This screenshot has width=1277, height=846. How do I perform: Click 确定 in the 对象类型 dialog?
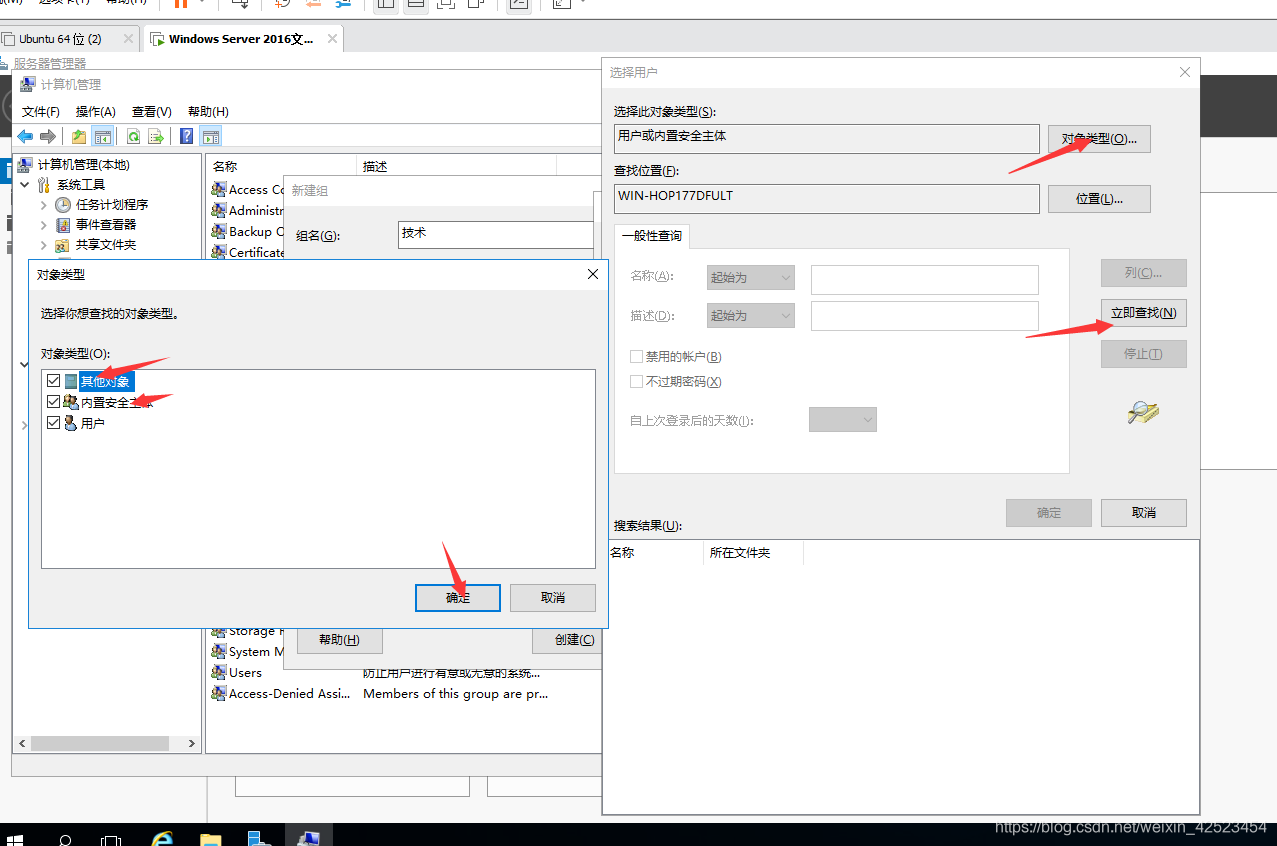(457, 598)
